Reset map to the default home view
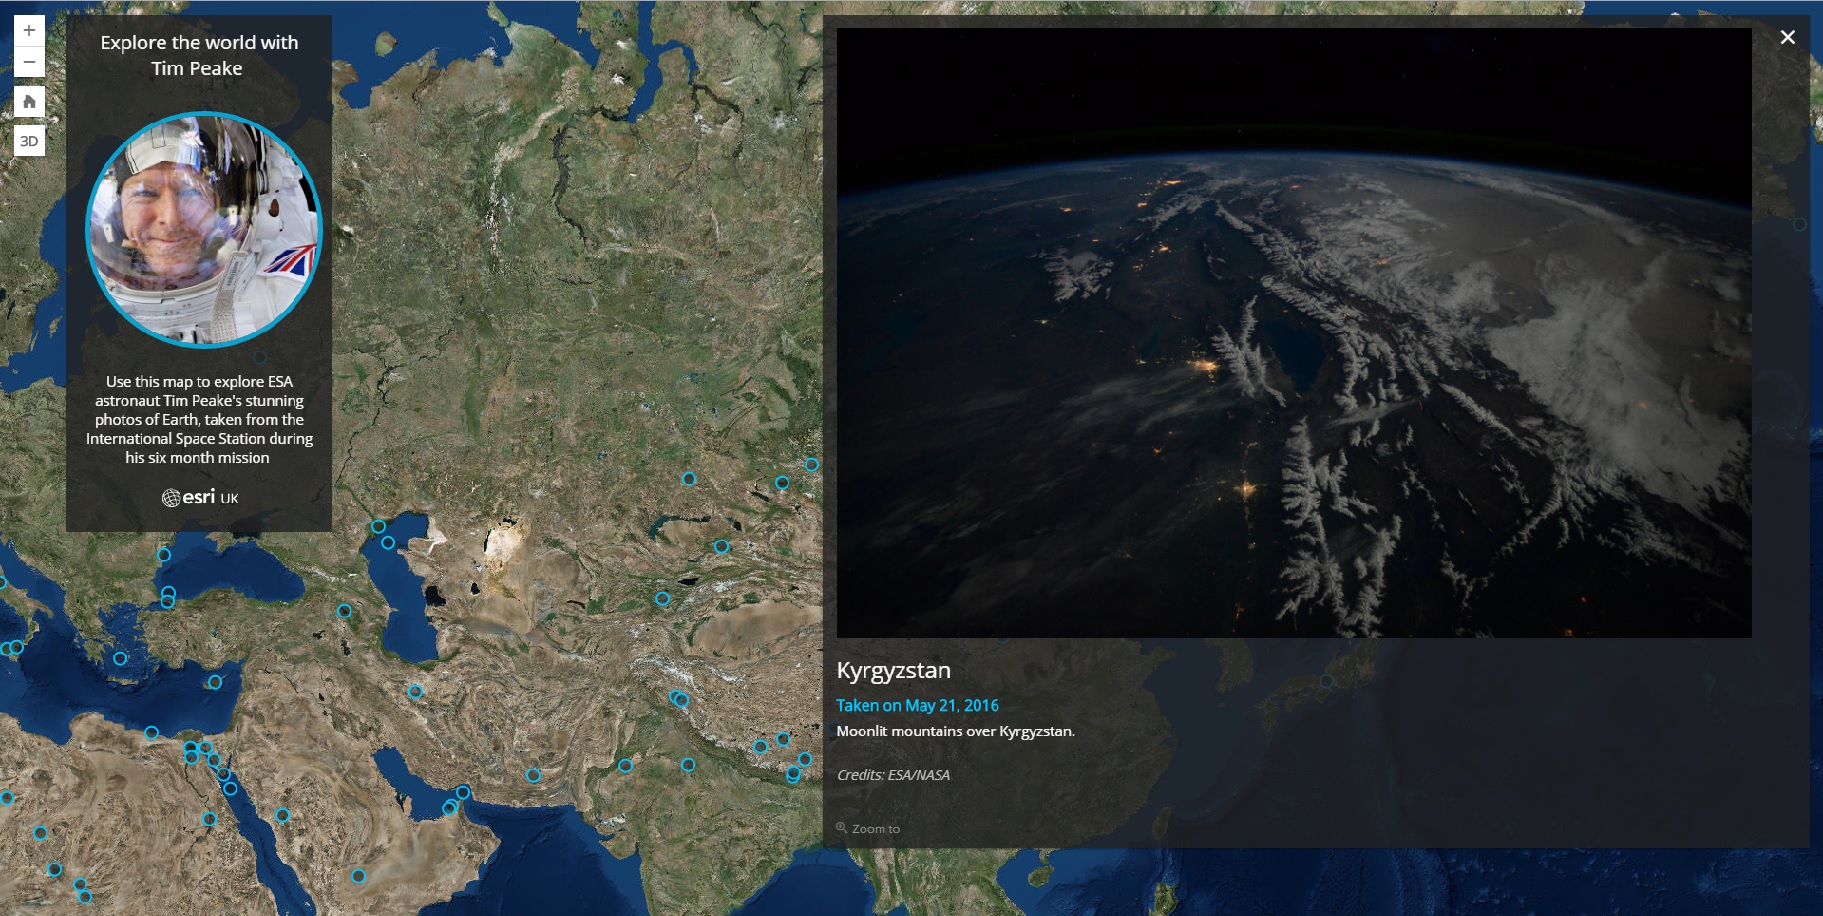This screenshot has height=916, width=1823. coord(29,101)
